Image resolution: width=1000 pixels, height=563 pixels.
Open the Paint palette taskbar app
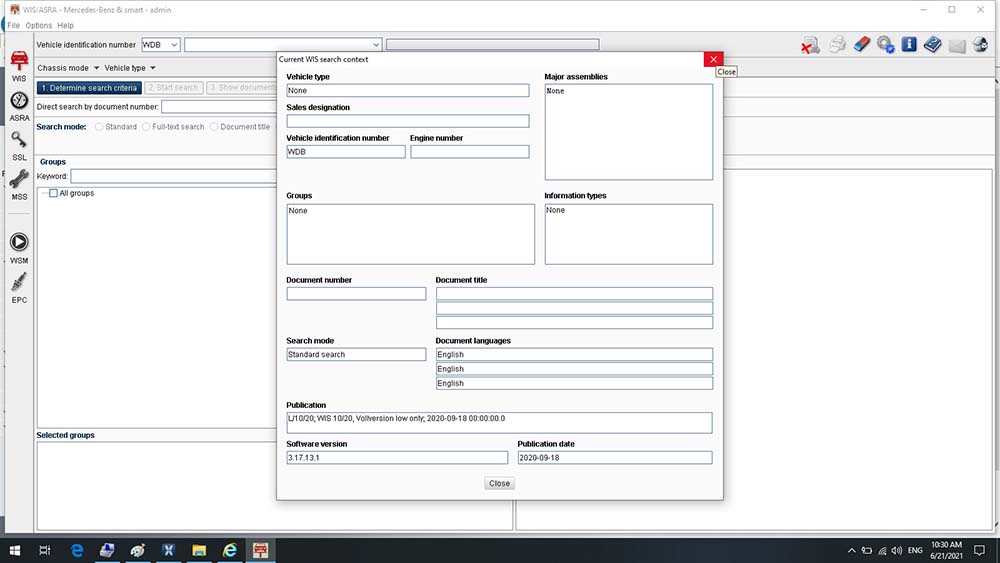click(138, 550)
